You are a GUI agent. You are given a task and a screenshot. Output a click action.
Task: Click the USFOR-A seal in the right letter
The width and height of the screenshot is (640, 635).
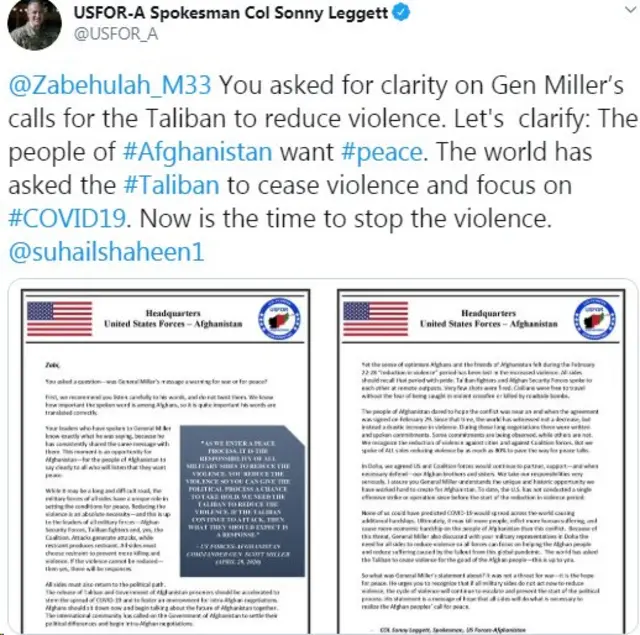tap(595, 319)
